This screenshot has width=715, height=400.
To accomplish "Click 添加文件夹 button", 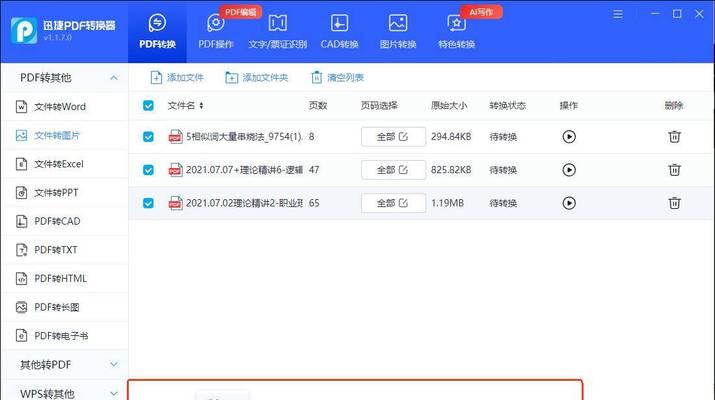I will (x=256, y=78).
